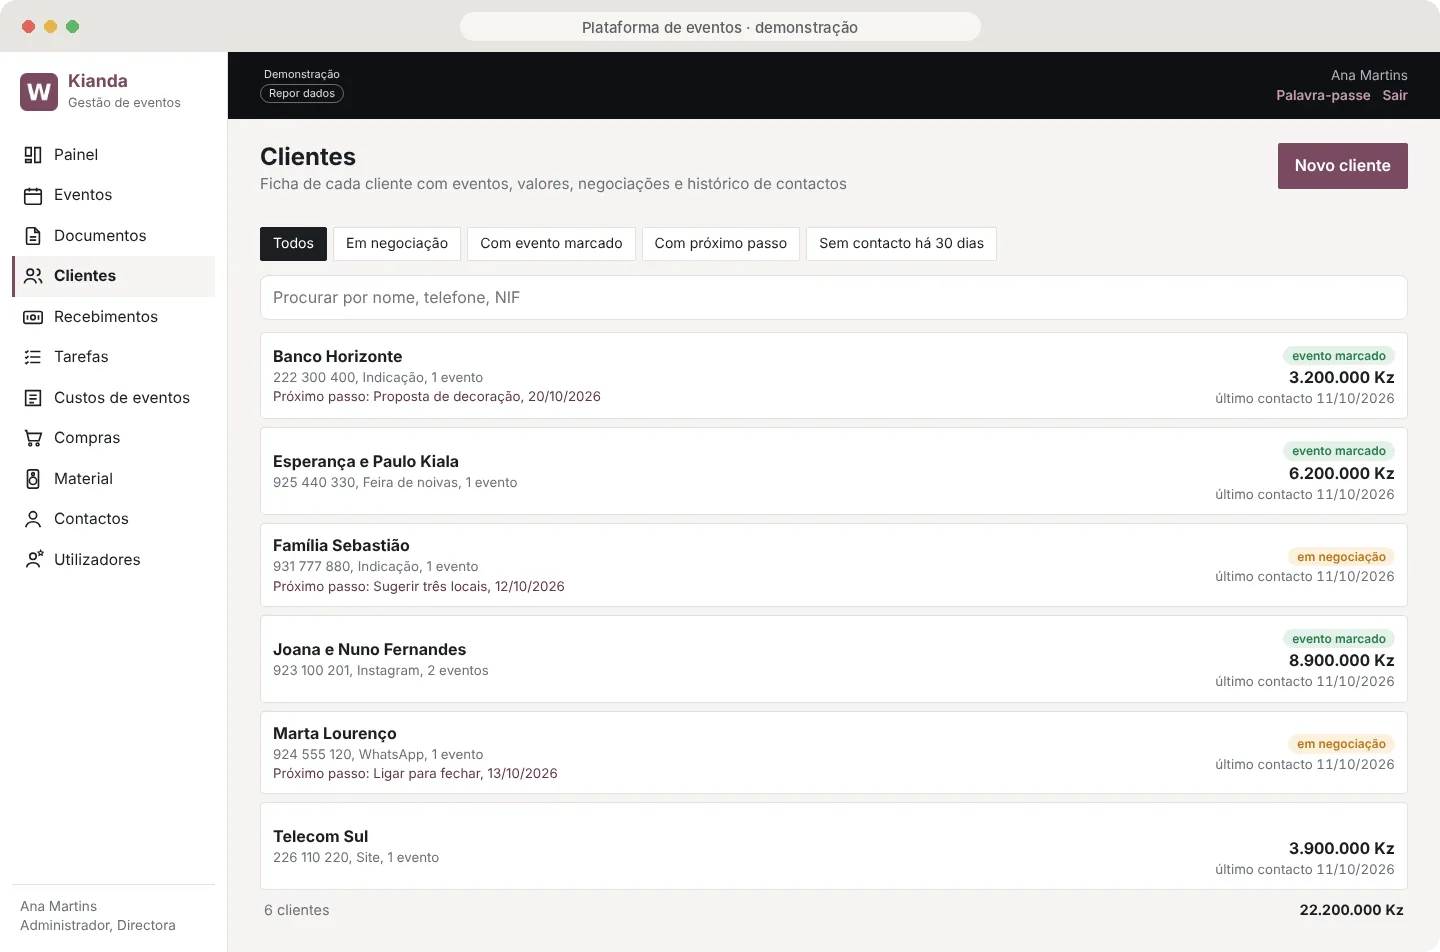This screenshot has width=1440, height=952.
Task: Click the 6 clientes count label
Action: click(x=297, y=911)
